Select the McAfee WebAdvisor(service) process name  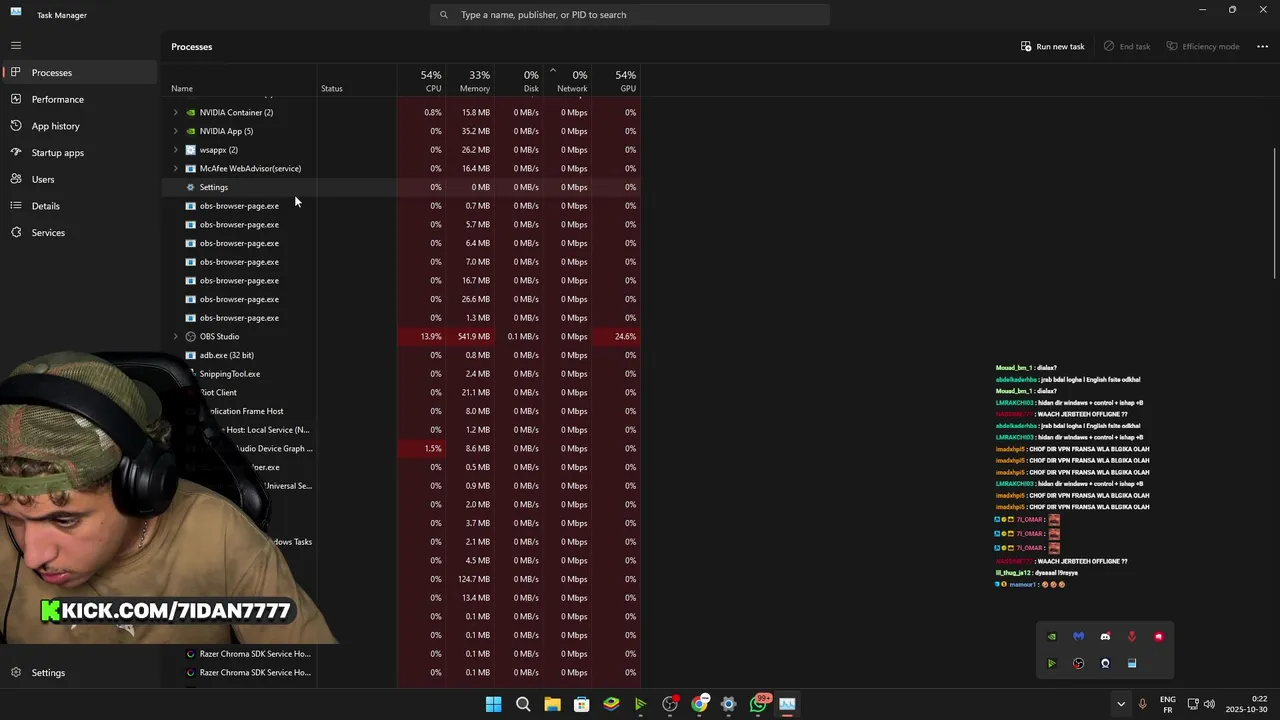[250, 169]
